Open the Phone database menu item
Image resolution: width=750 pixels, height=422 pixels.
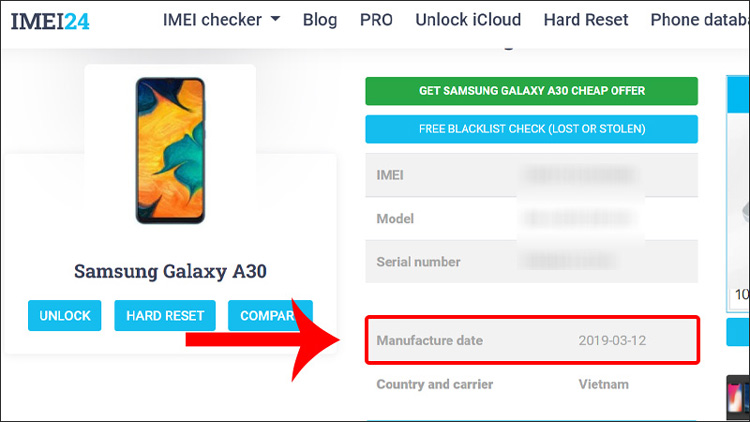click(x=700, y=20)
